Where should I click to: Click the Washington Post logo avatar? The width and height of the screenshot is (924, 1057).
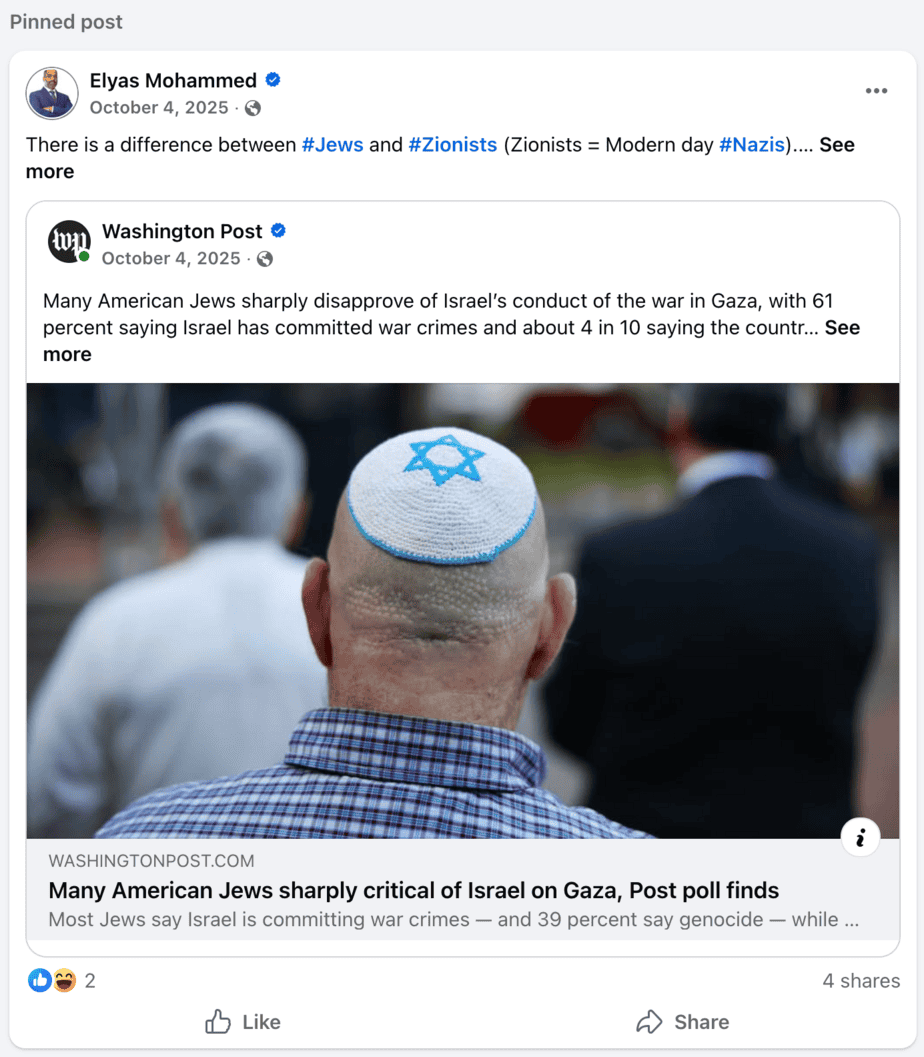(69, 241)
